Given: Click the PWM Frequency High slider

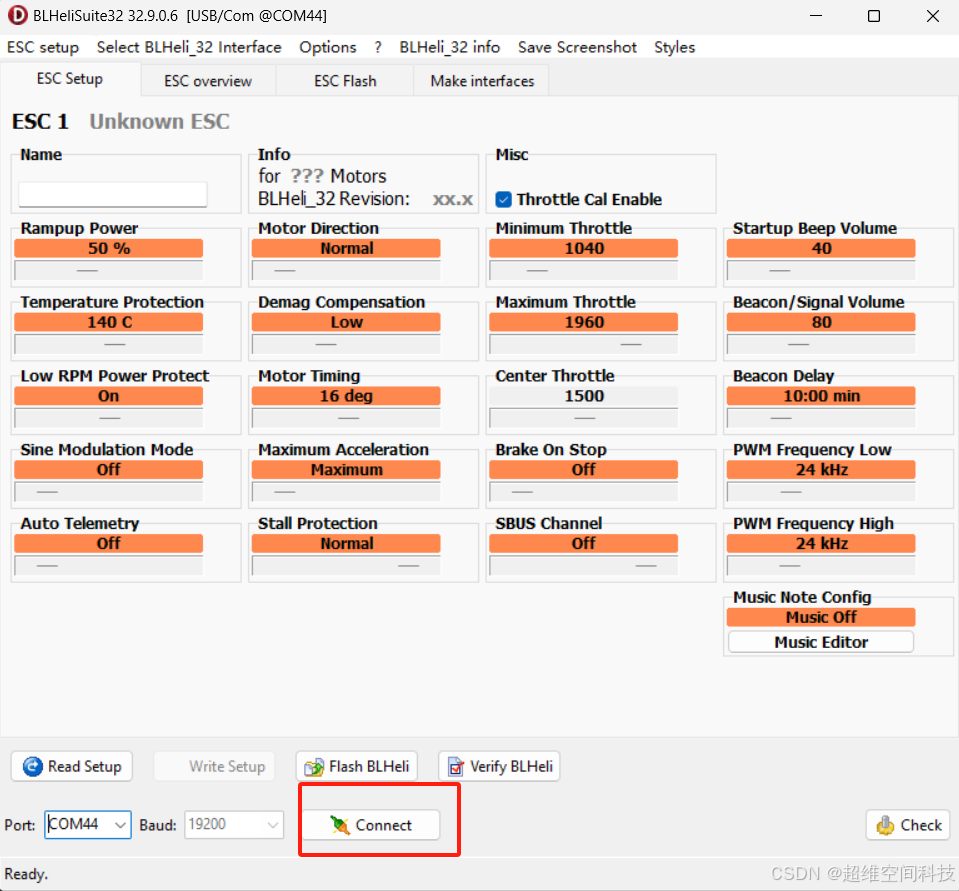Looking at the screenshot, I should (x=821, y=566).
